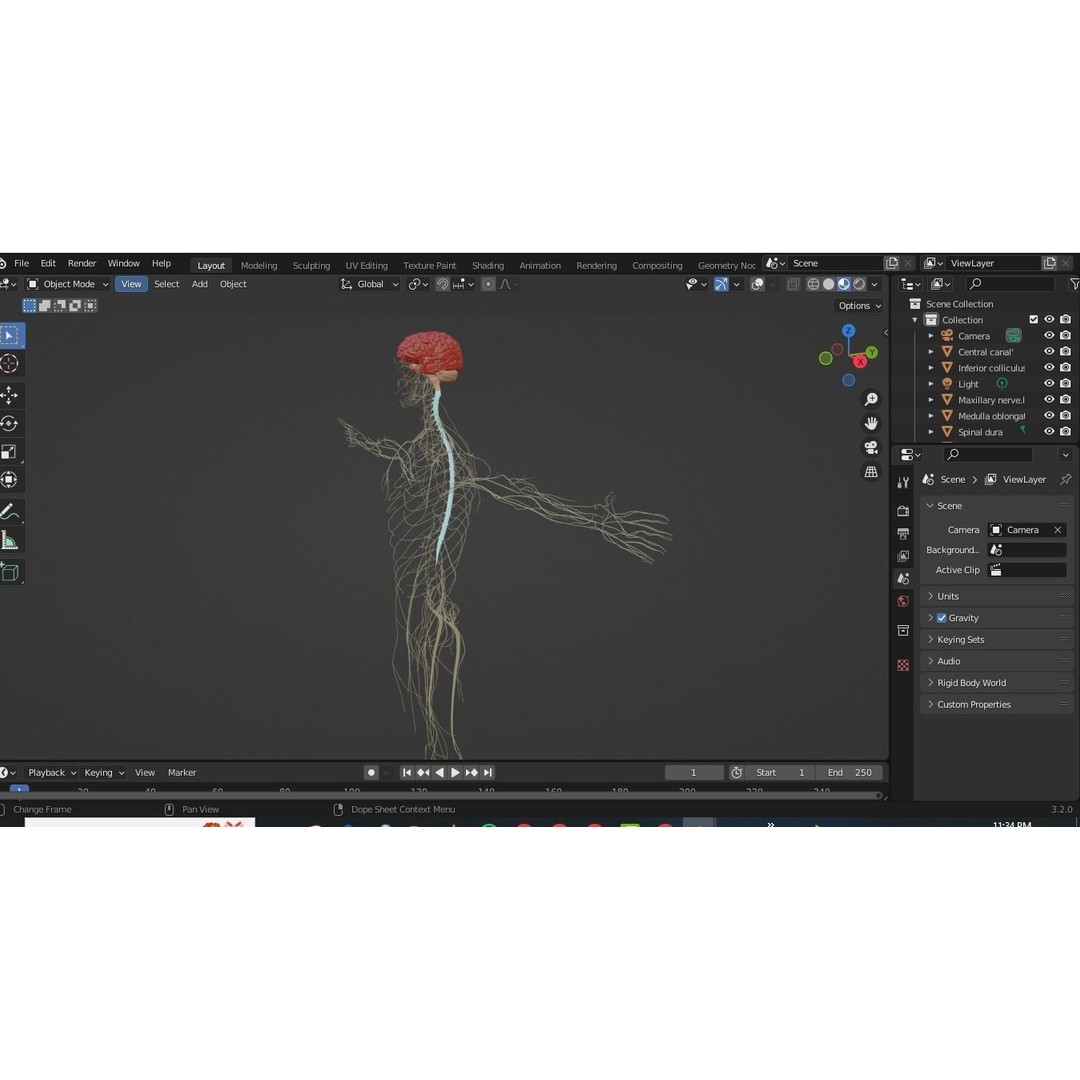Screen dimensions: 1080x1080
Task: Open the Global transform orientation dropdown
Action: [370, 284]
